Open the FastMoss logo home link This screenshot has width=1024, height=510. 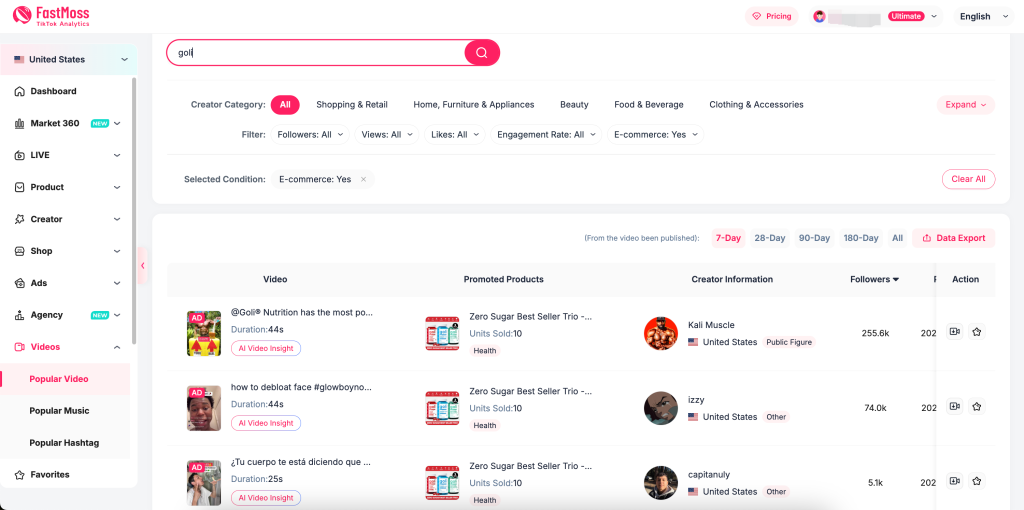point(51,16)
